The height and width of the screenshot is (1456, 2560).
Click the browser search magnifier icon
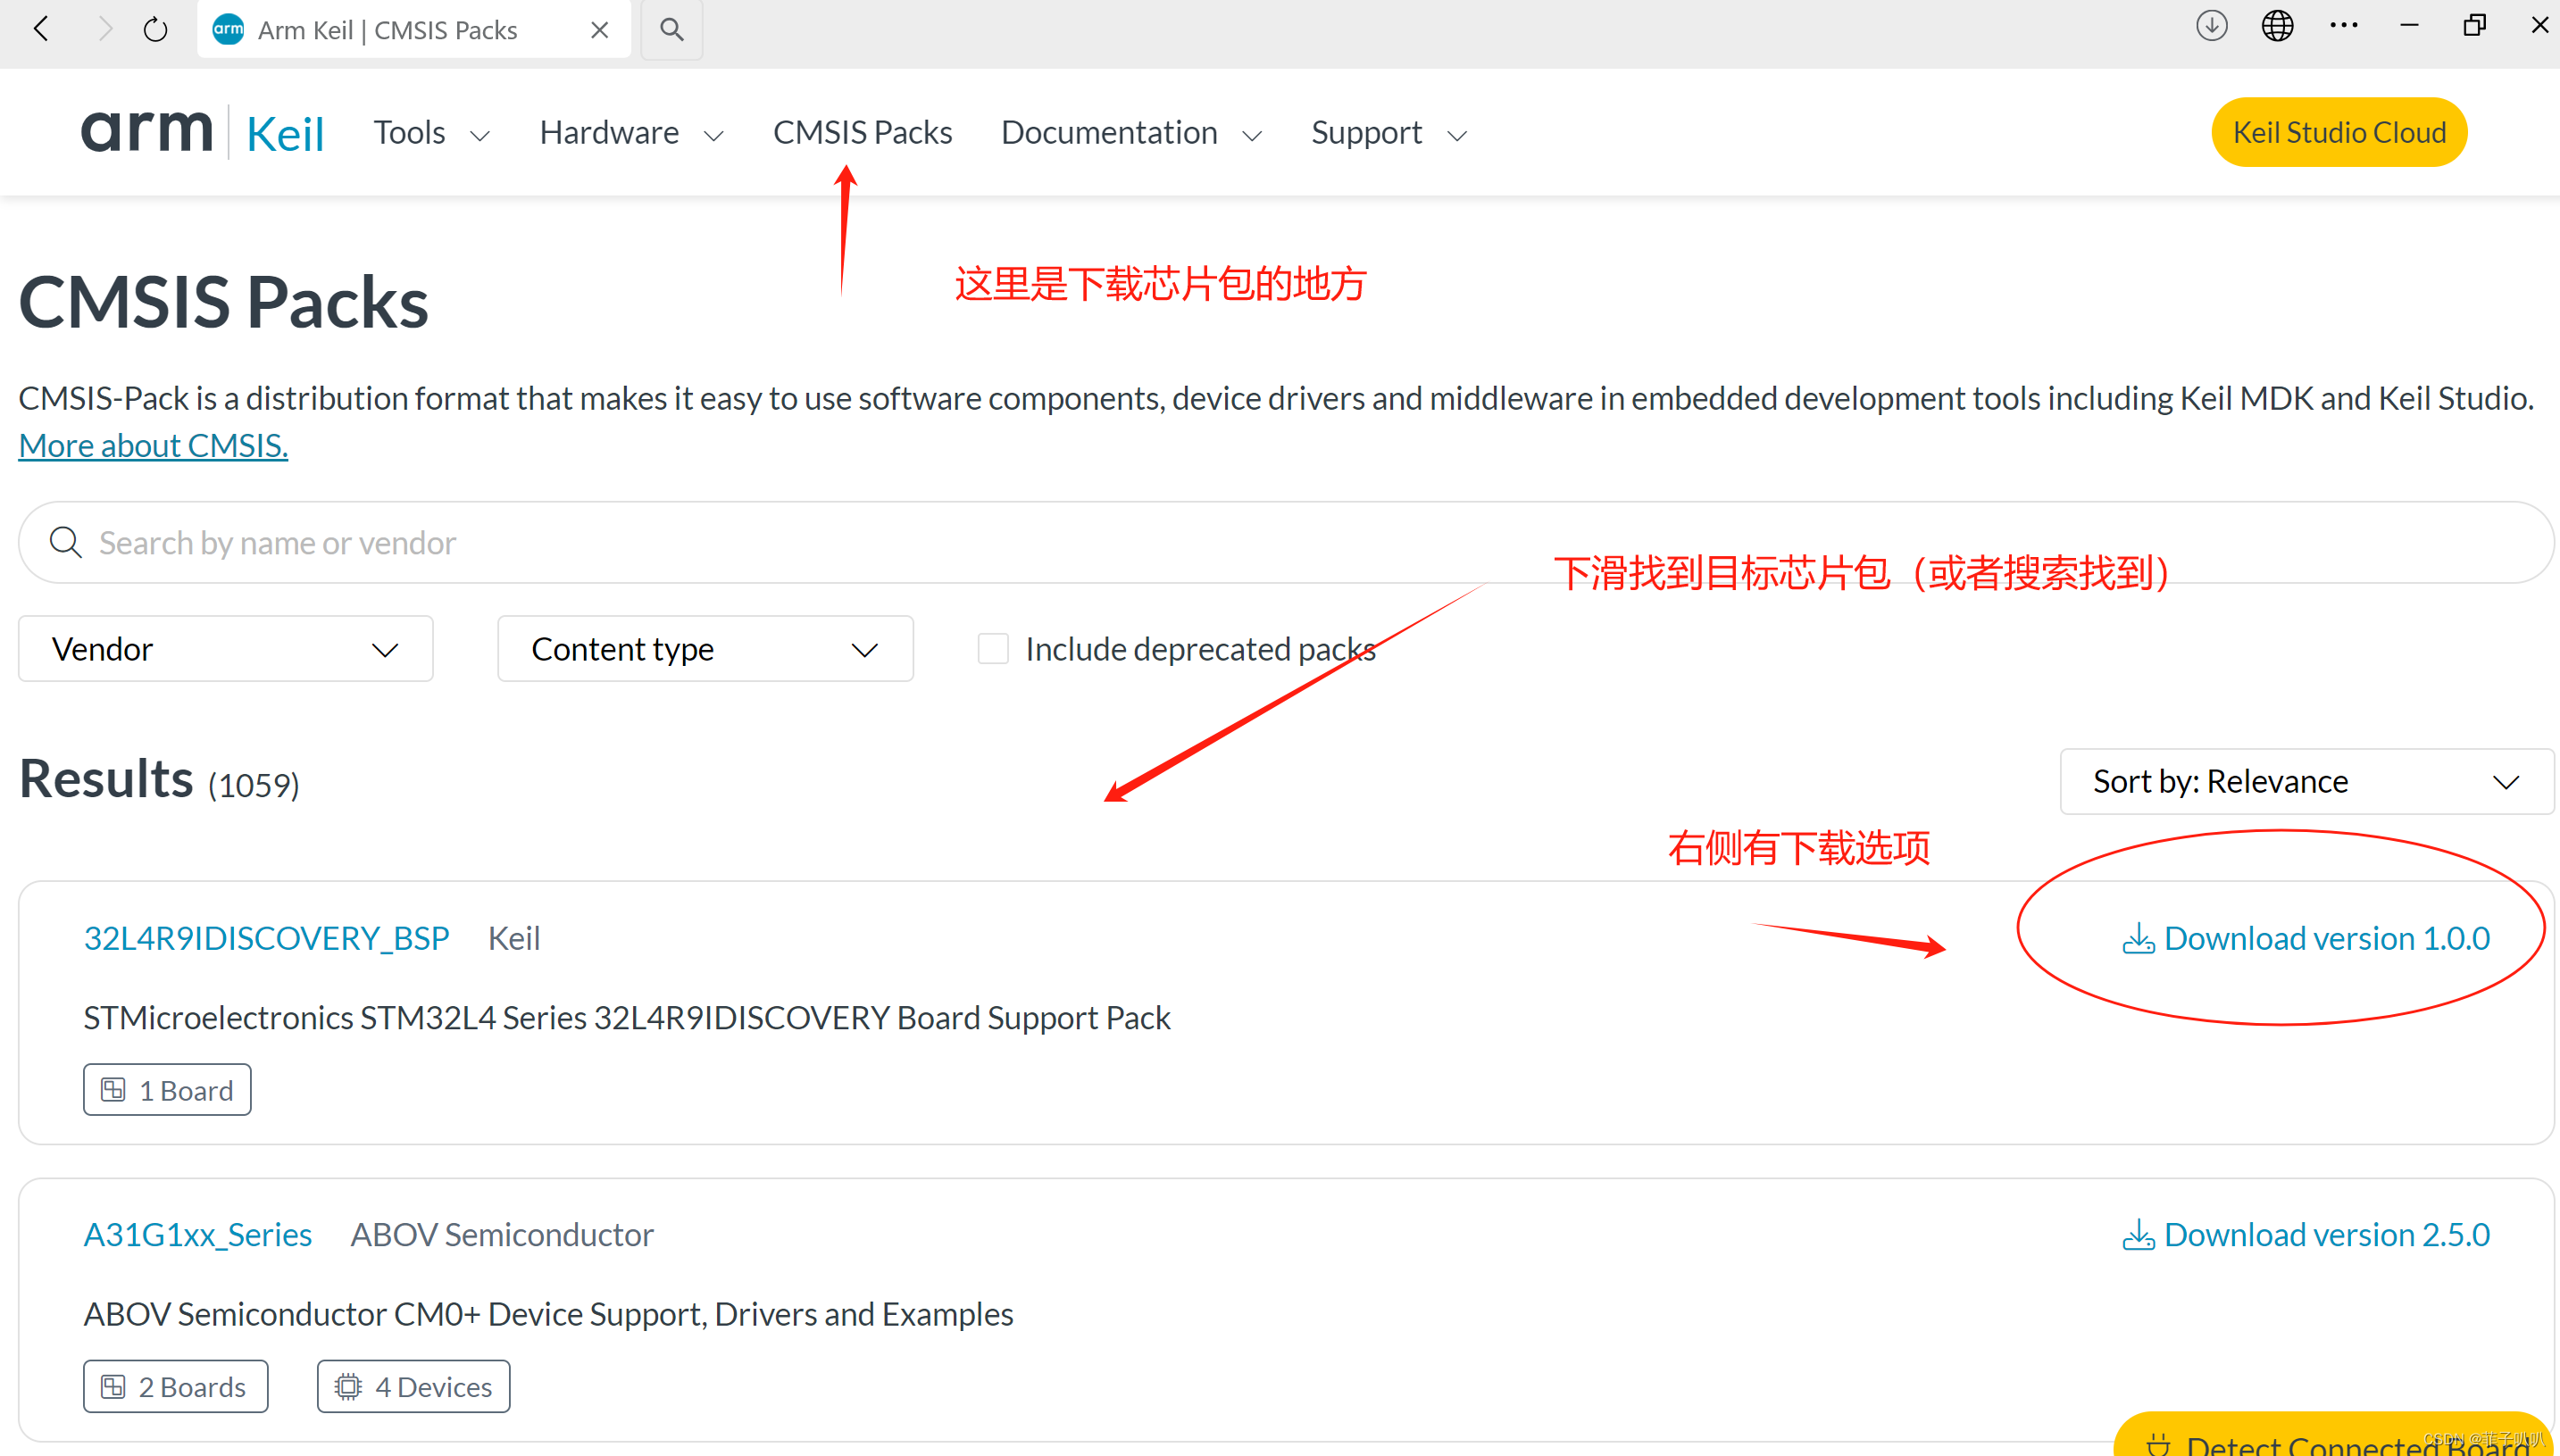(672, 29)
